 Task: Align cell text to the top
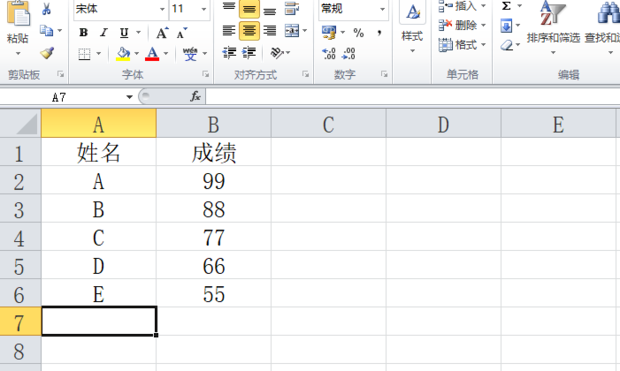[x=229, y=7]
